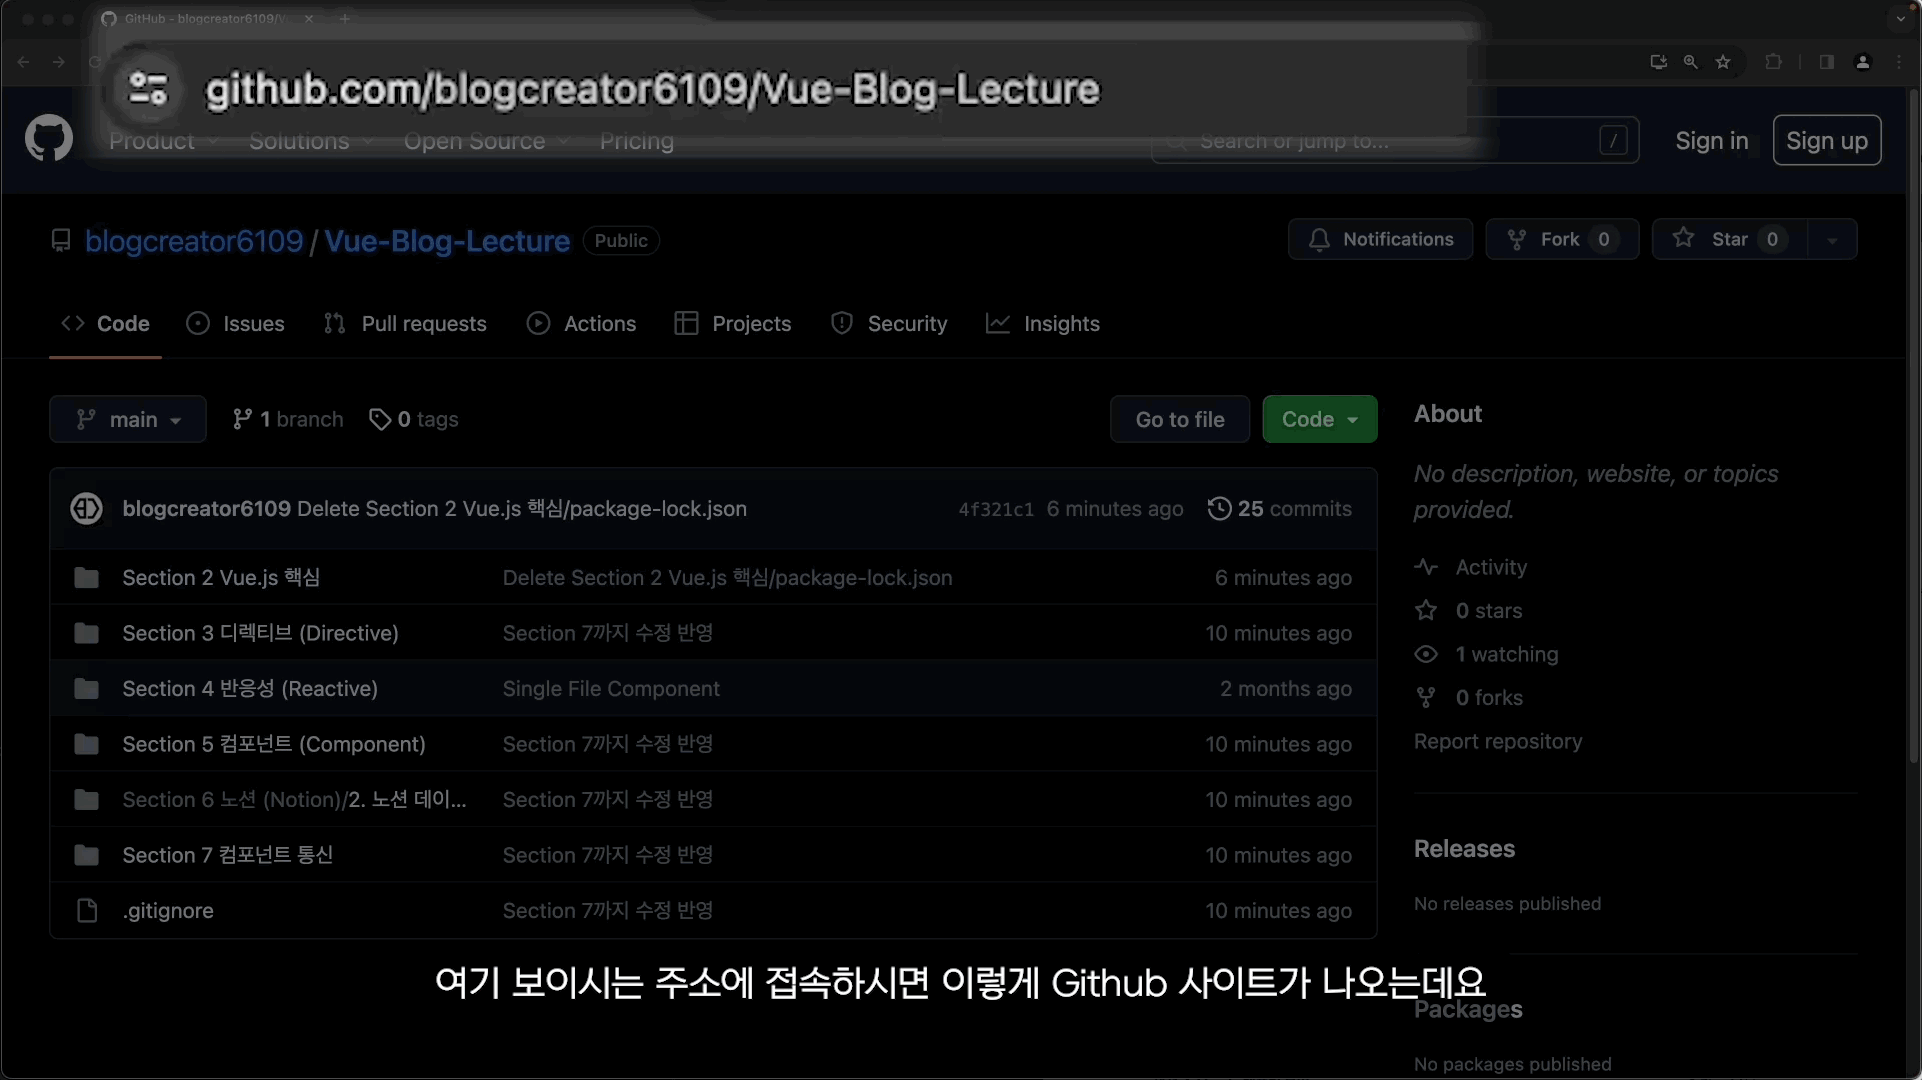Screen dimensions: 1922x1080
Task: Click the GitHub Octocat logo
Action: 49,139
